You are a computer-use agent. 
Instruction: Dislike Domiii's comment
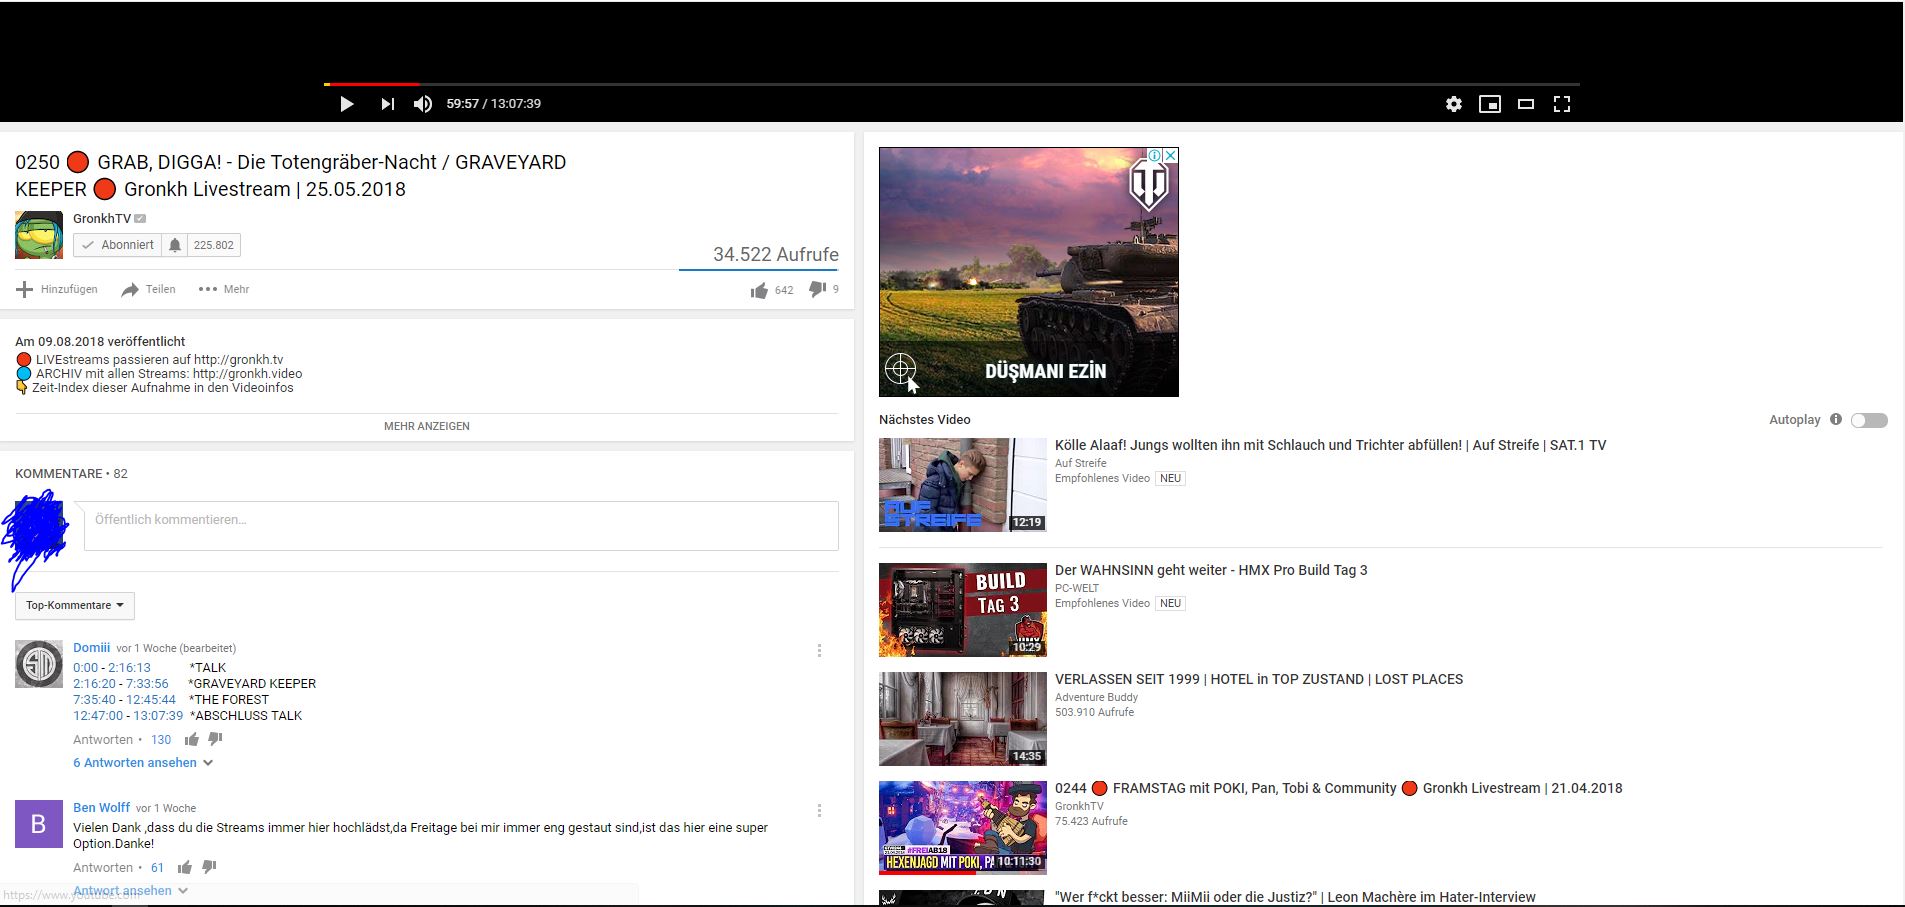215,740
